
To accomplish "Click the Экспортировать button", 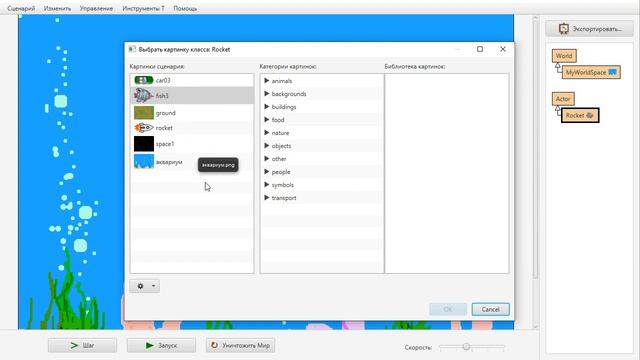I will tap(589, 29).
